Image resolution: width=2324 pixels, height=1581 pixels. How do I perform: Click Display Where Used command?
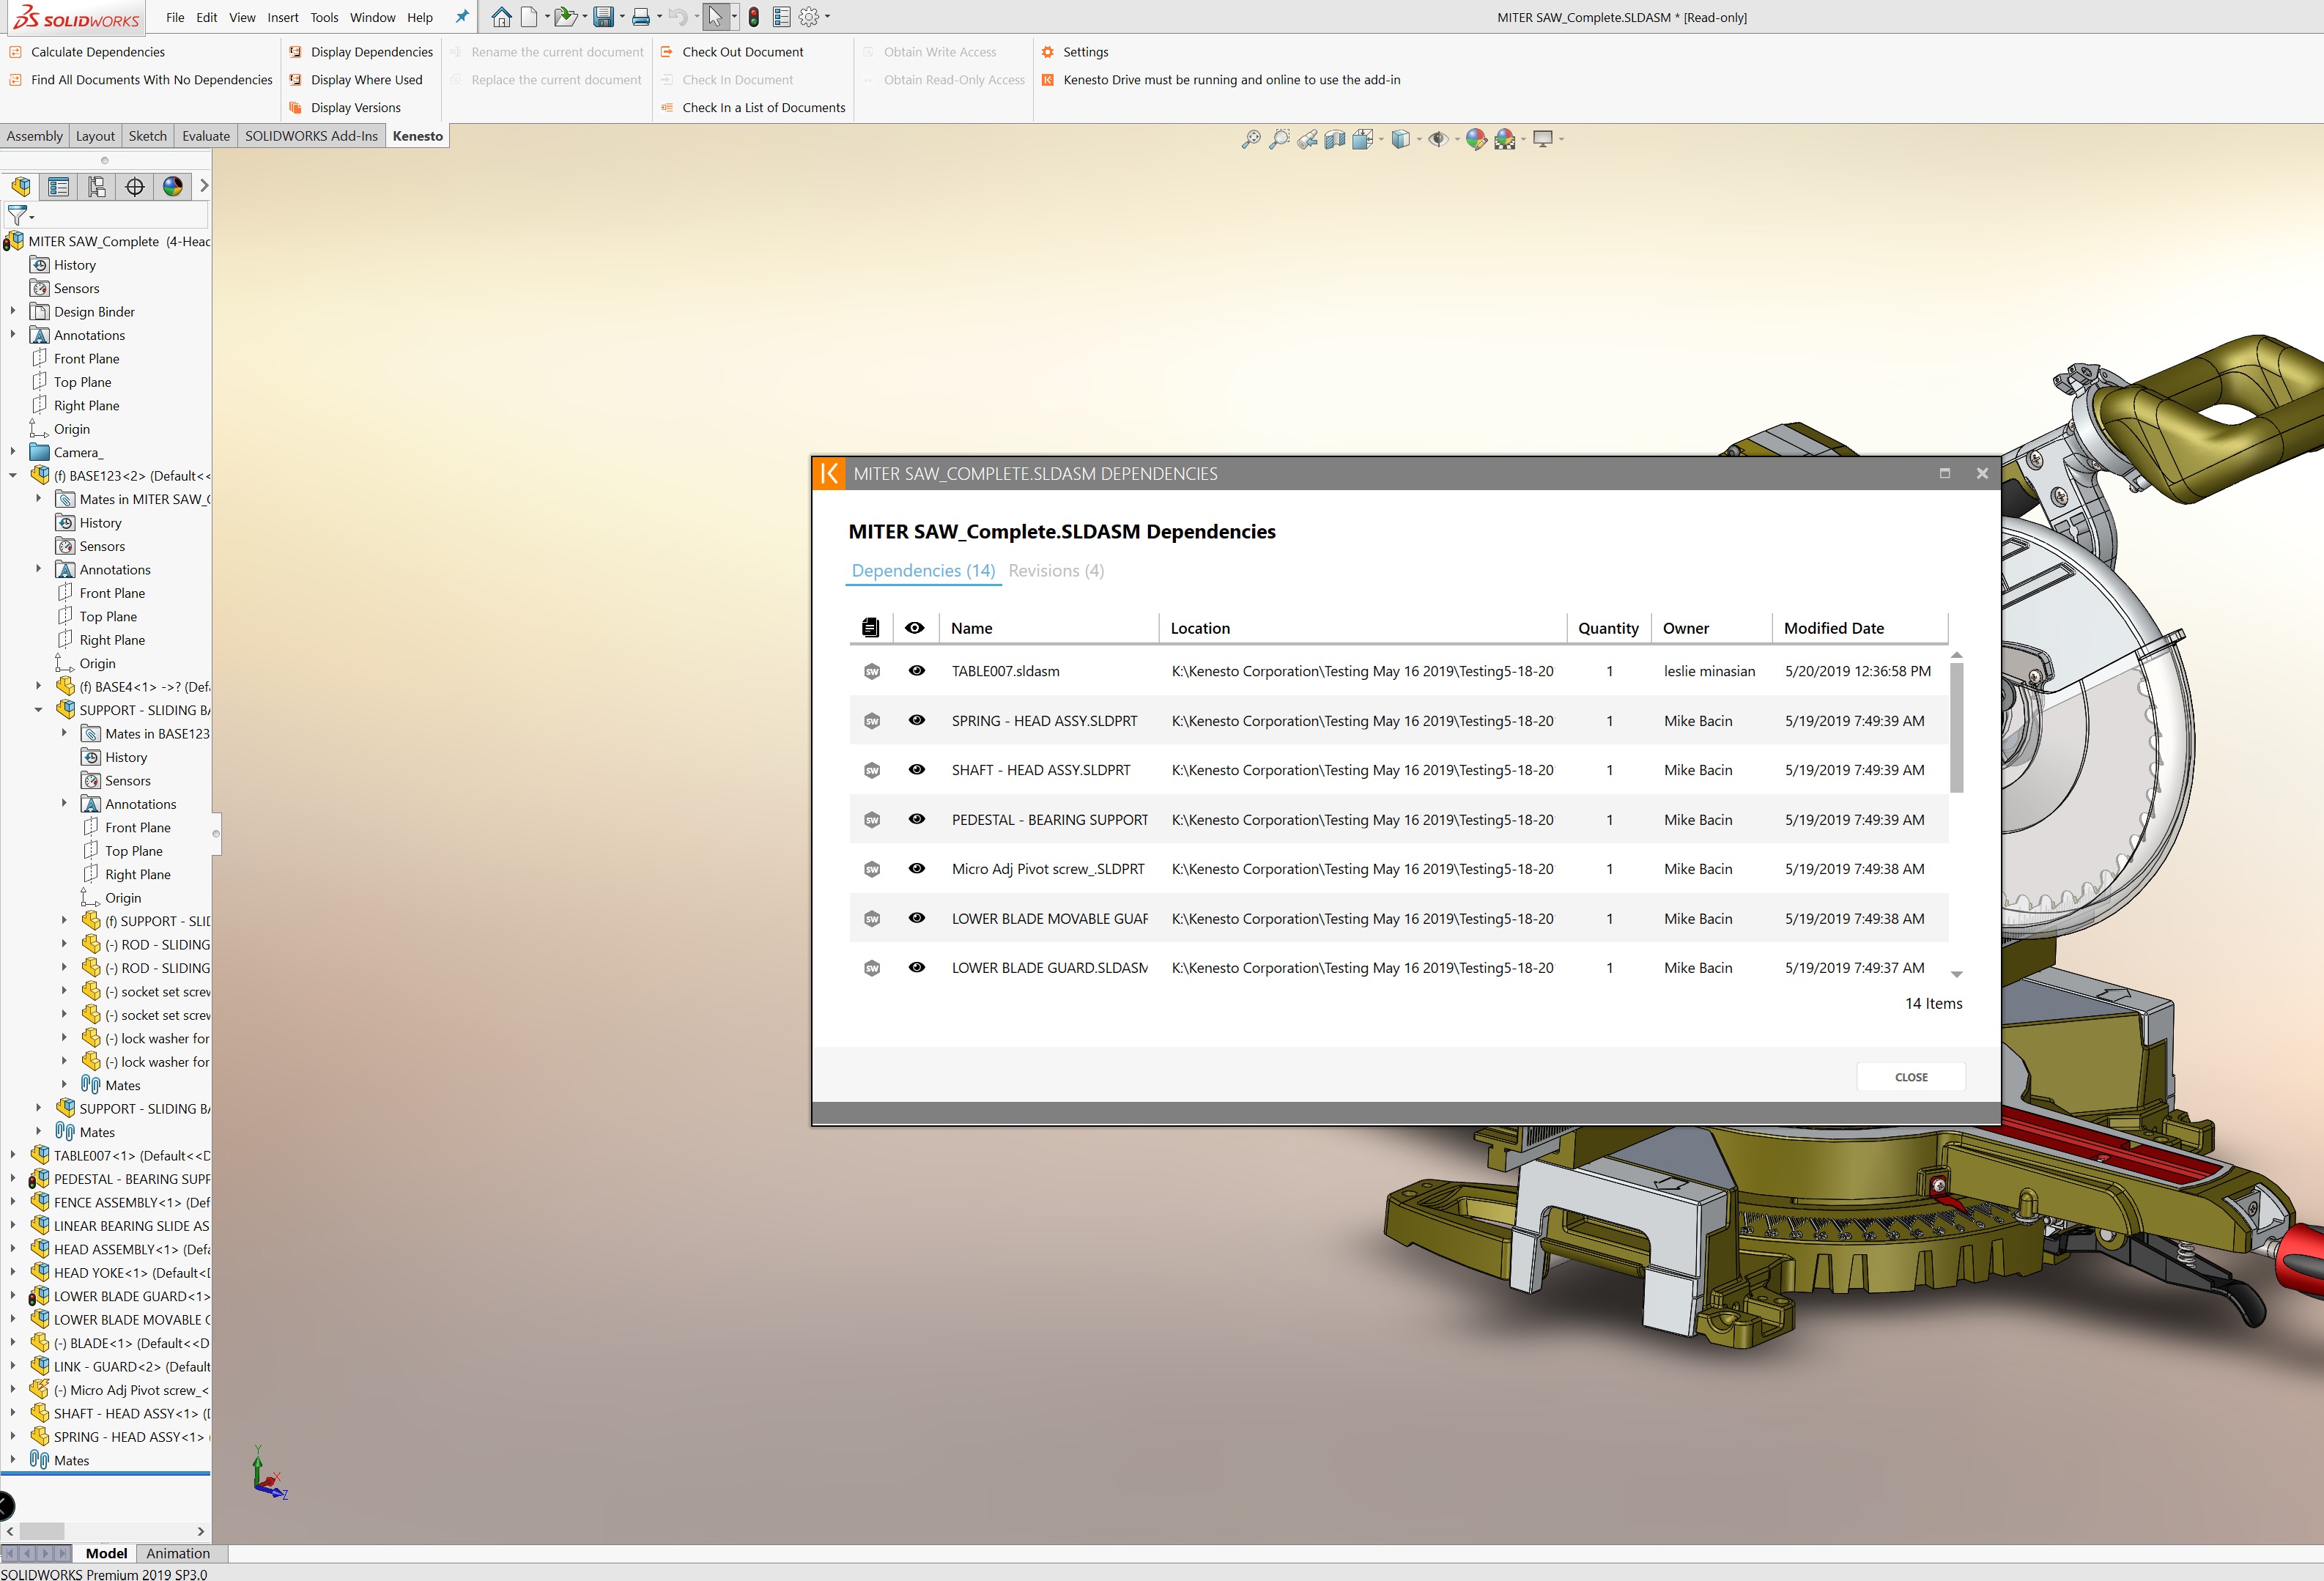point(356,80)
